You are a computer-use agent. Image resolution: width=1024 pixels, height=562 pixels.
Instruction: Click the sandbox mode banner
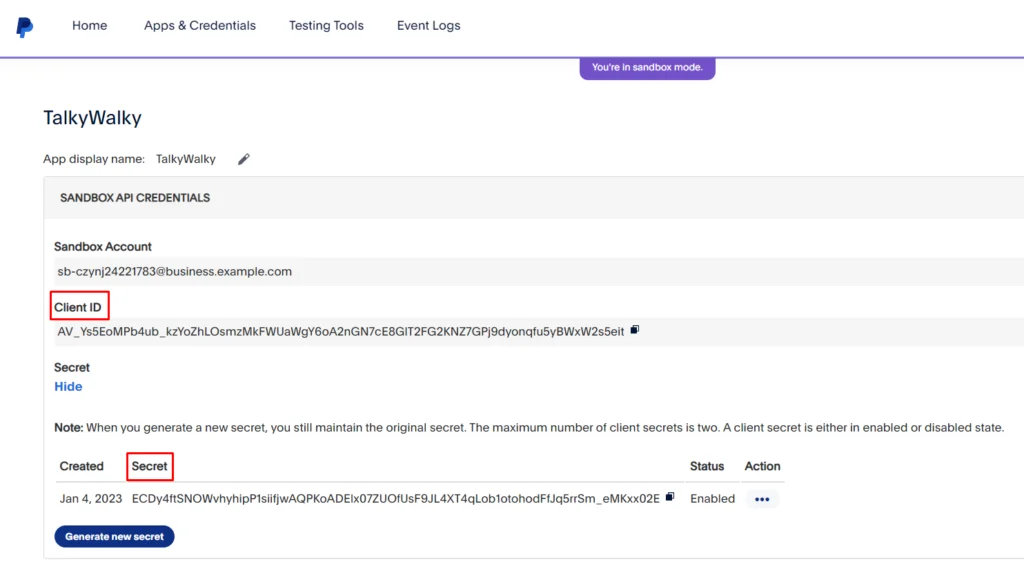tap(647, 68)
